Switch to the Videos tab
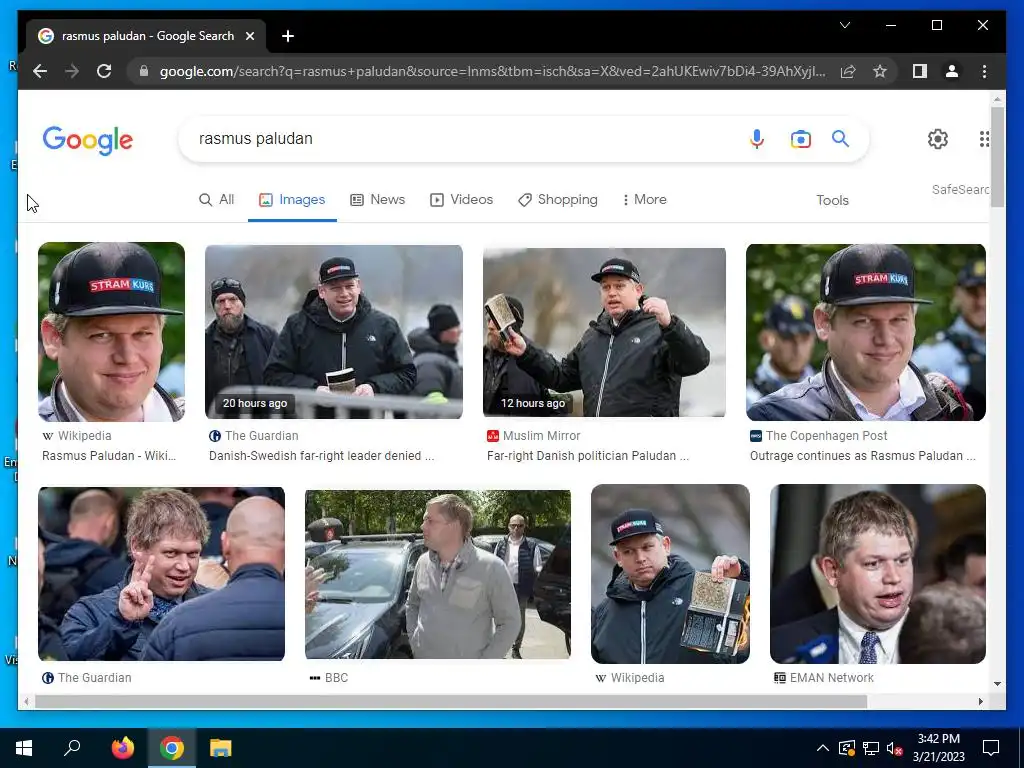1024x768 pixels. click(x=461, y=200)
